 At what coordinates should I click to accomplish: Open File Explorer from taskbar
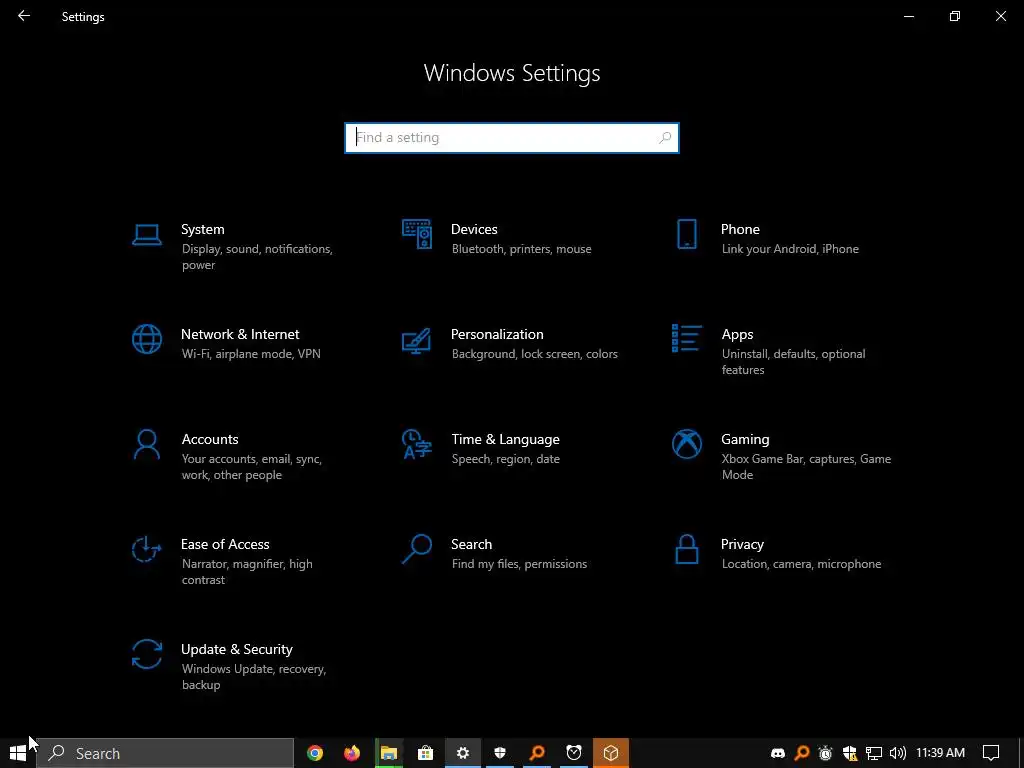pyautogui.click(x=389, y=753)
